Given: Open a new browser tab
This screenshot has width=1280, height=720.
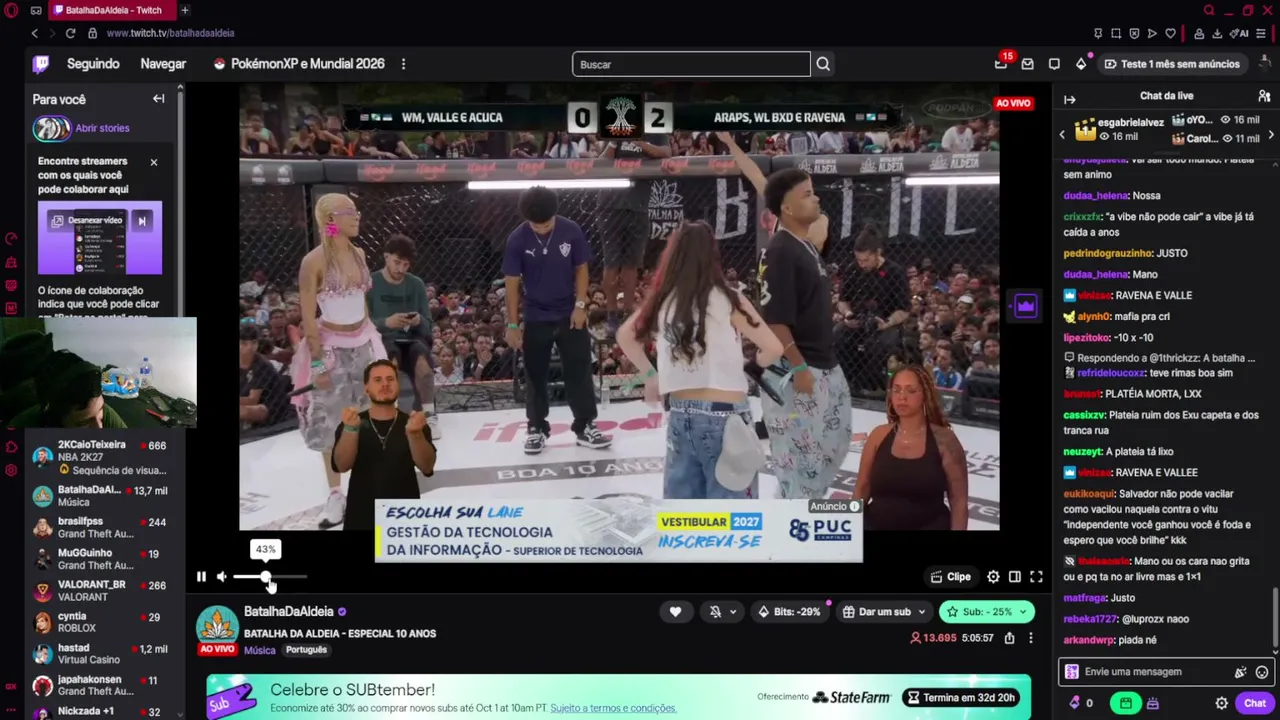Looking at the screenshot, I should click(x=185, y=10).
